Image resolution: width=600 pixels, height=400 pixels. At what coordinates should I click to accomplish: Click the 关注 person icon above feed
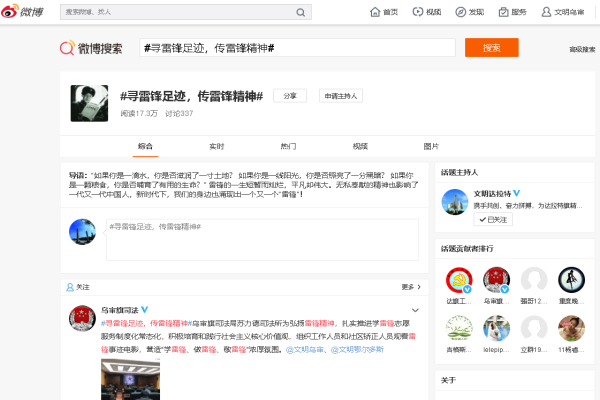[70, 287]
